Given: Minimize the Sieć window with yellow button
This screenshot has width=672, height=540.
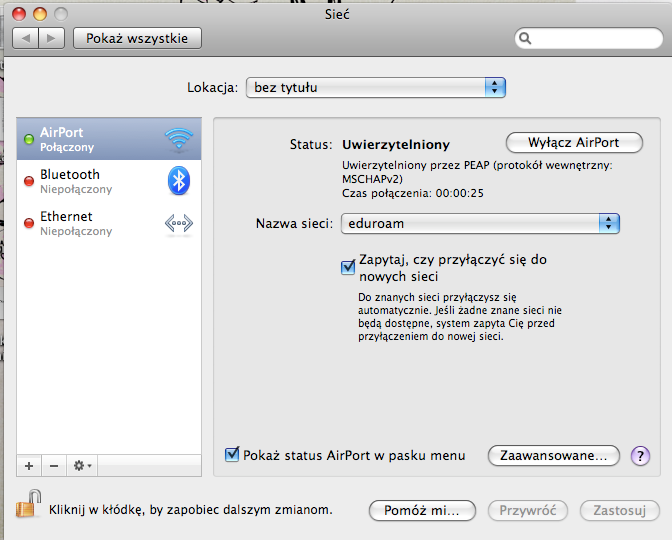Looking at the screenshot, I should tap(40, 14).
